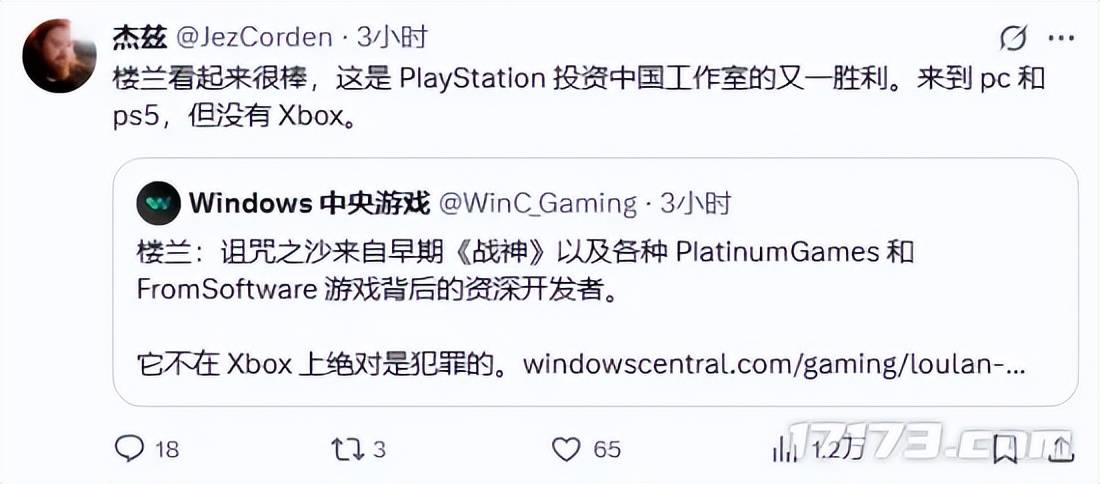Click the quoted tweet's 3小时 timestamp
1100x484 pixels.
point(696,204)
